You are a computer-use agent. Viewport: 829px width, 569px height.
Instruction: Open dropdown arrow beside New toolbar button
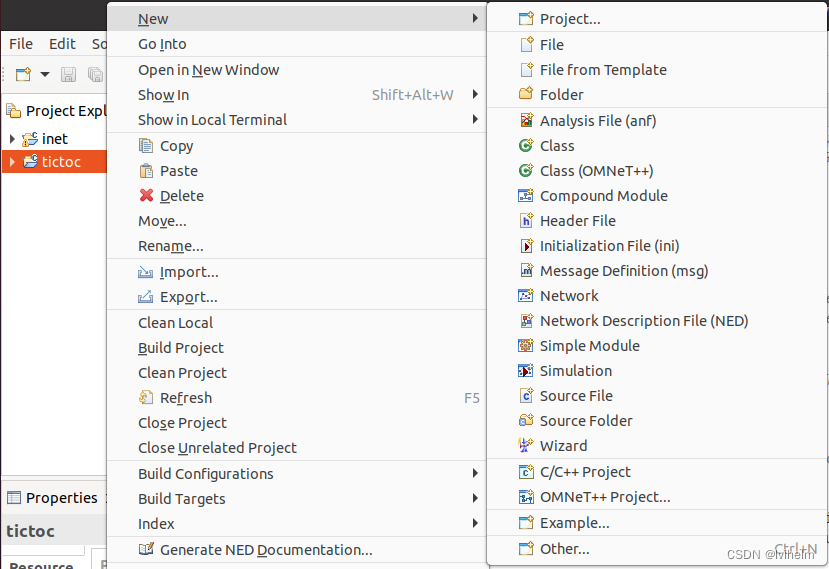[45, 75]
